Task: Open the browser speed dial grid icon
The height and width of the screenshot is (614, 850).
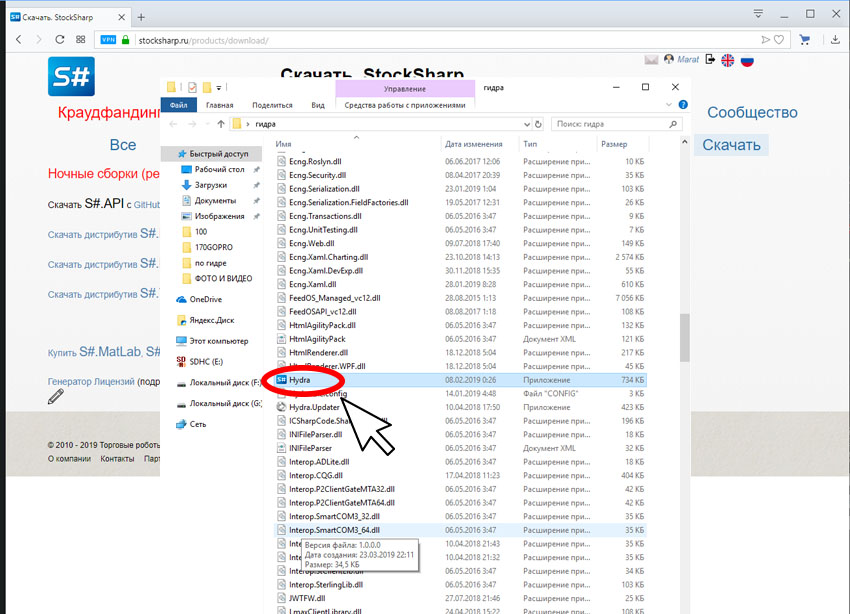Action: point(81,40)
